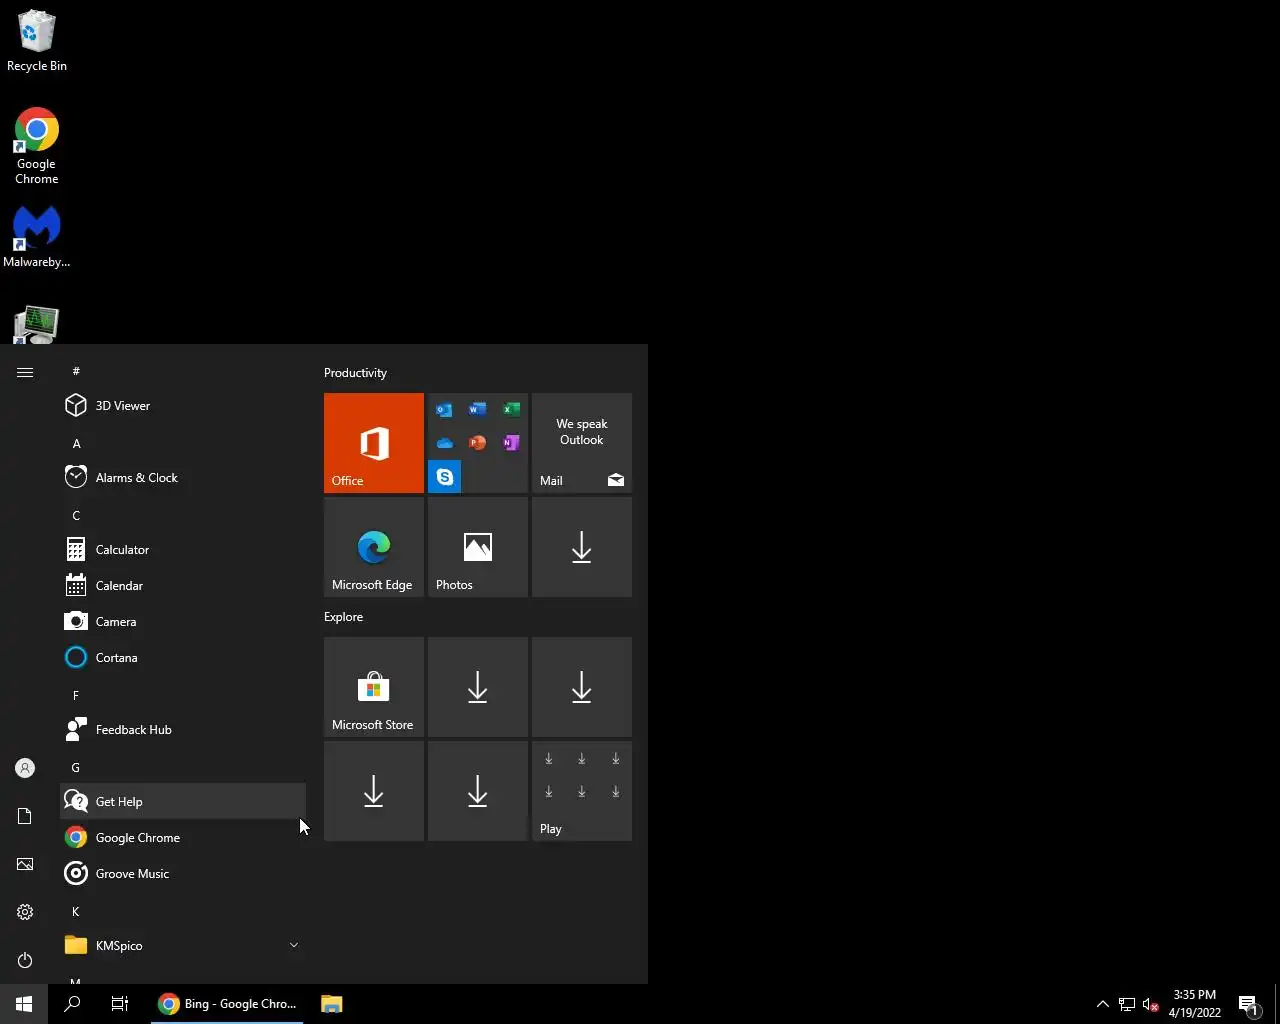
Task: Expand the Start menu hamburger navigation
Action: point(25,372)
